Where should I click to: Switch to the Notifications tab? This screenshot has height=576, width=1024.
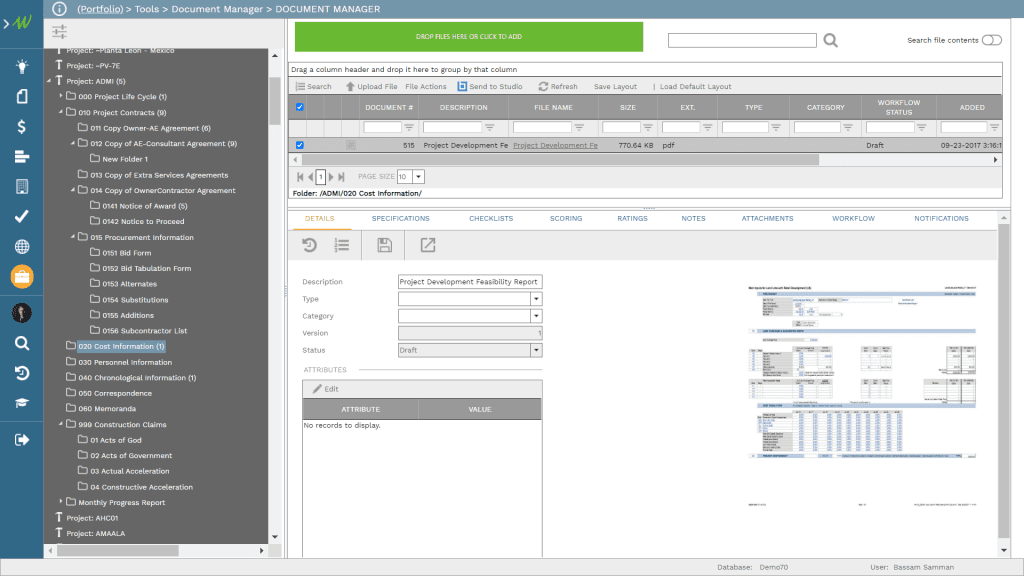click(941, 219)
